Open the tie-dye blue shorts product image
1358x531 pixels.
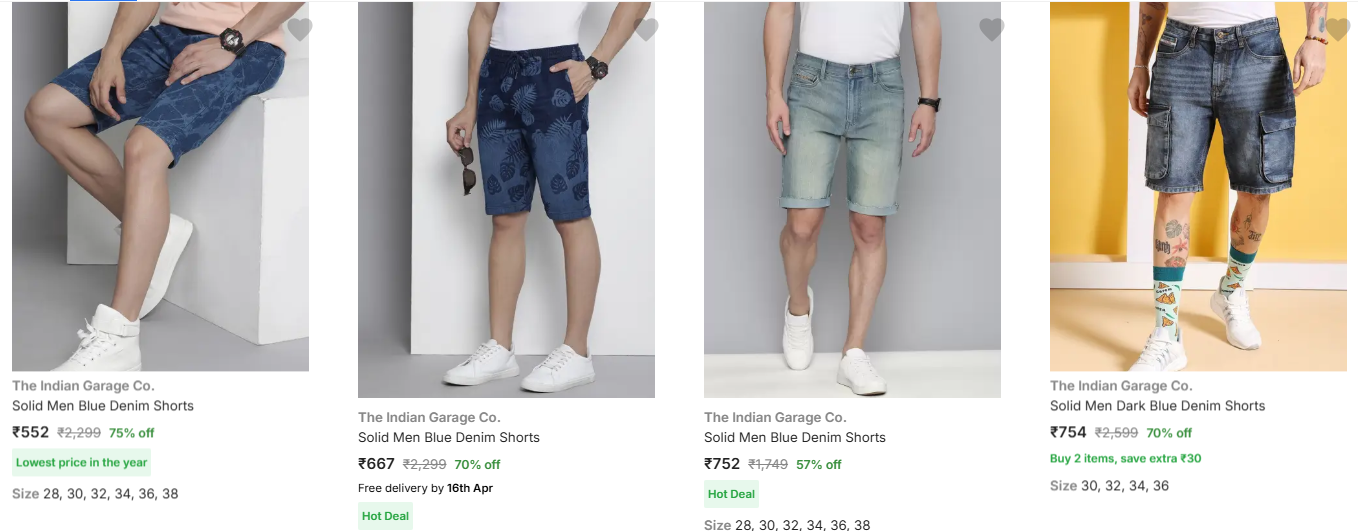pos(160,186)
